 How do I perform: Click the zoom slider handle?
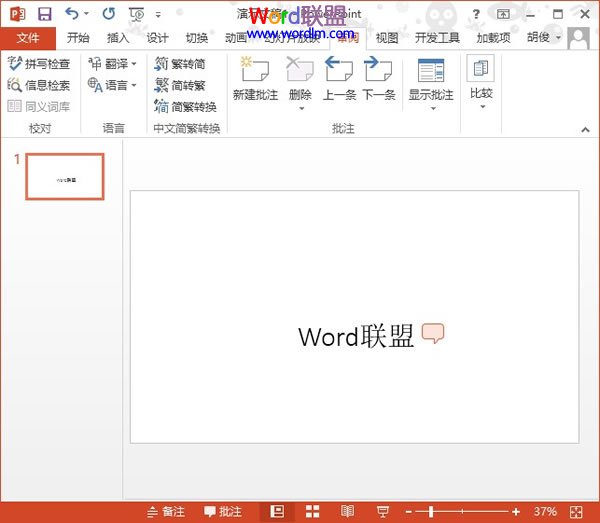(x=431, y=512)
